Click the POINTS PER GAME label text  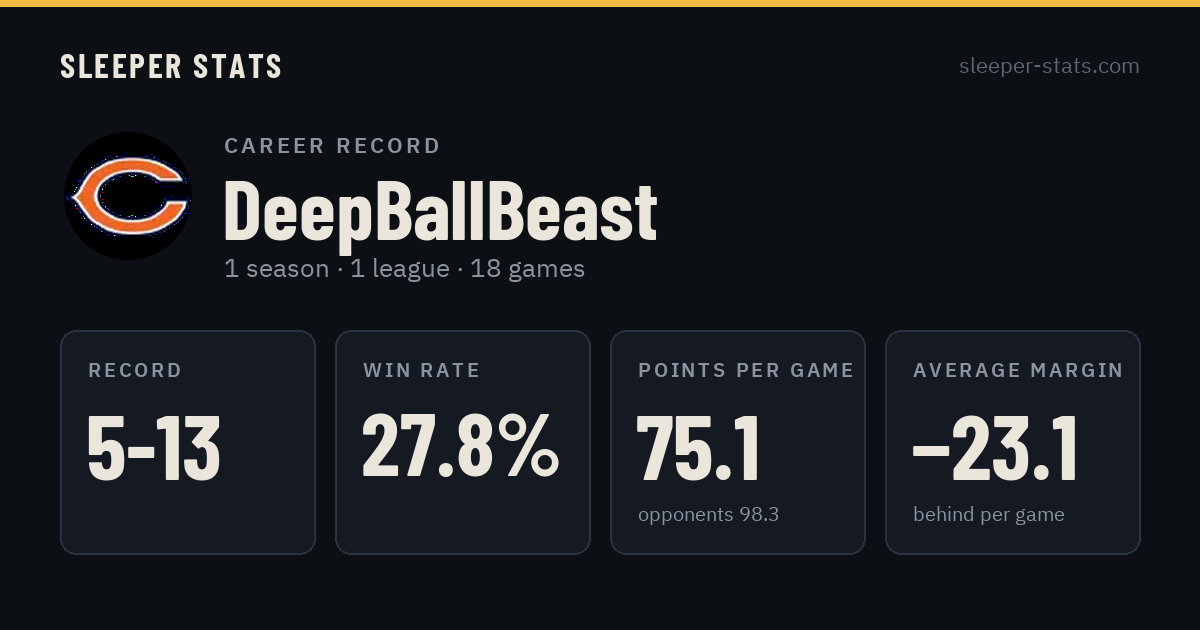pos(746,370)
